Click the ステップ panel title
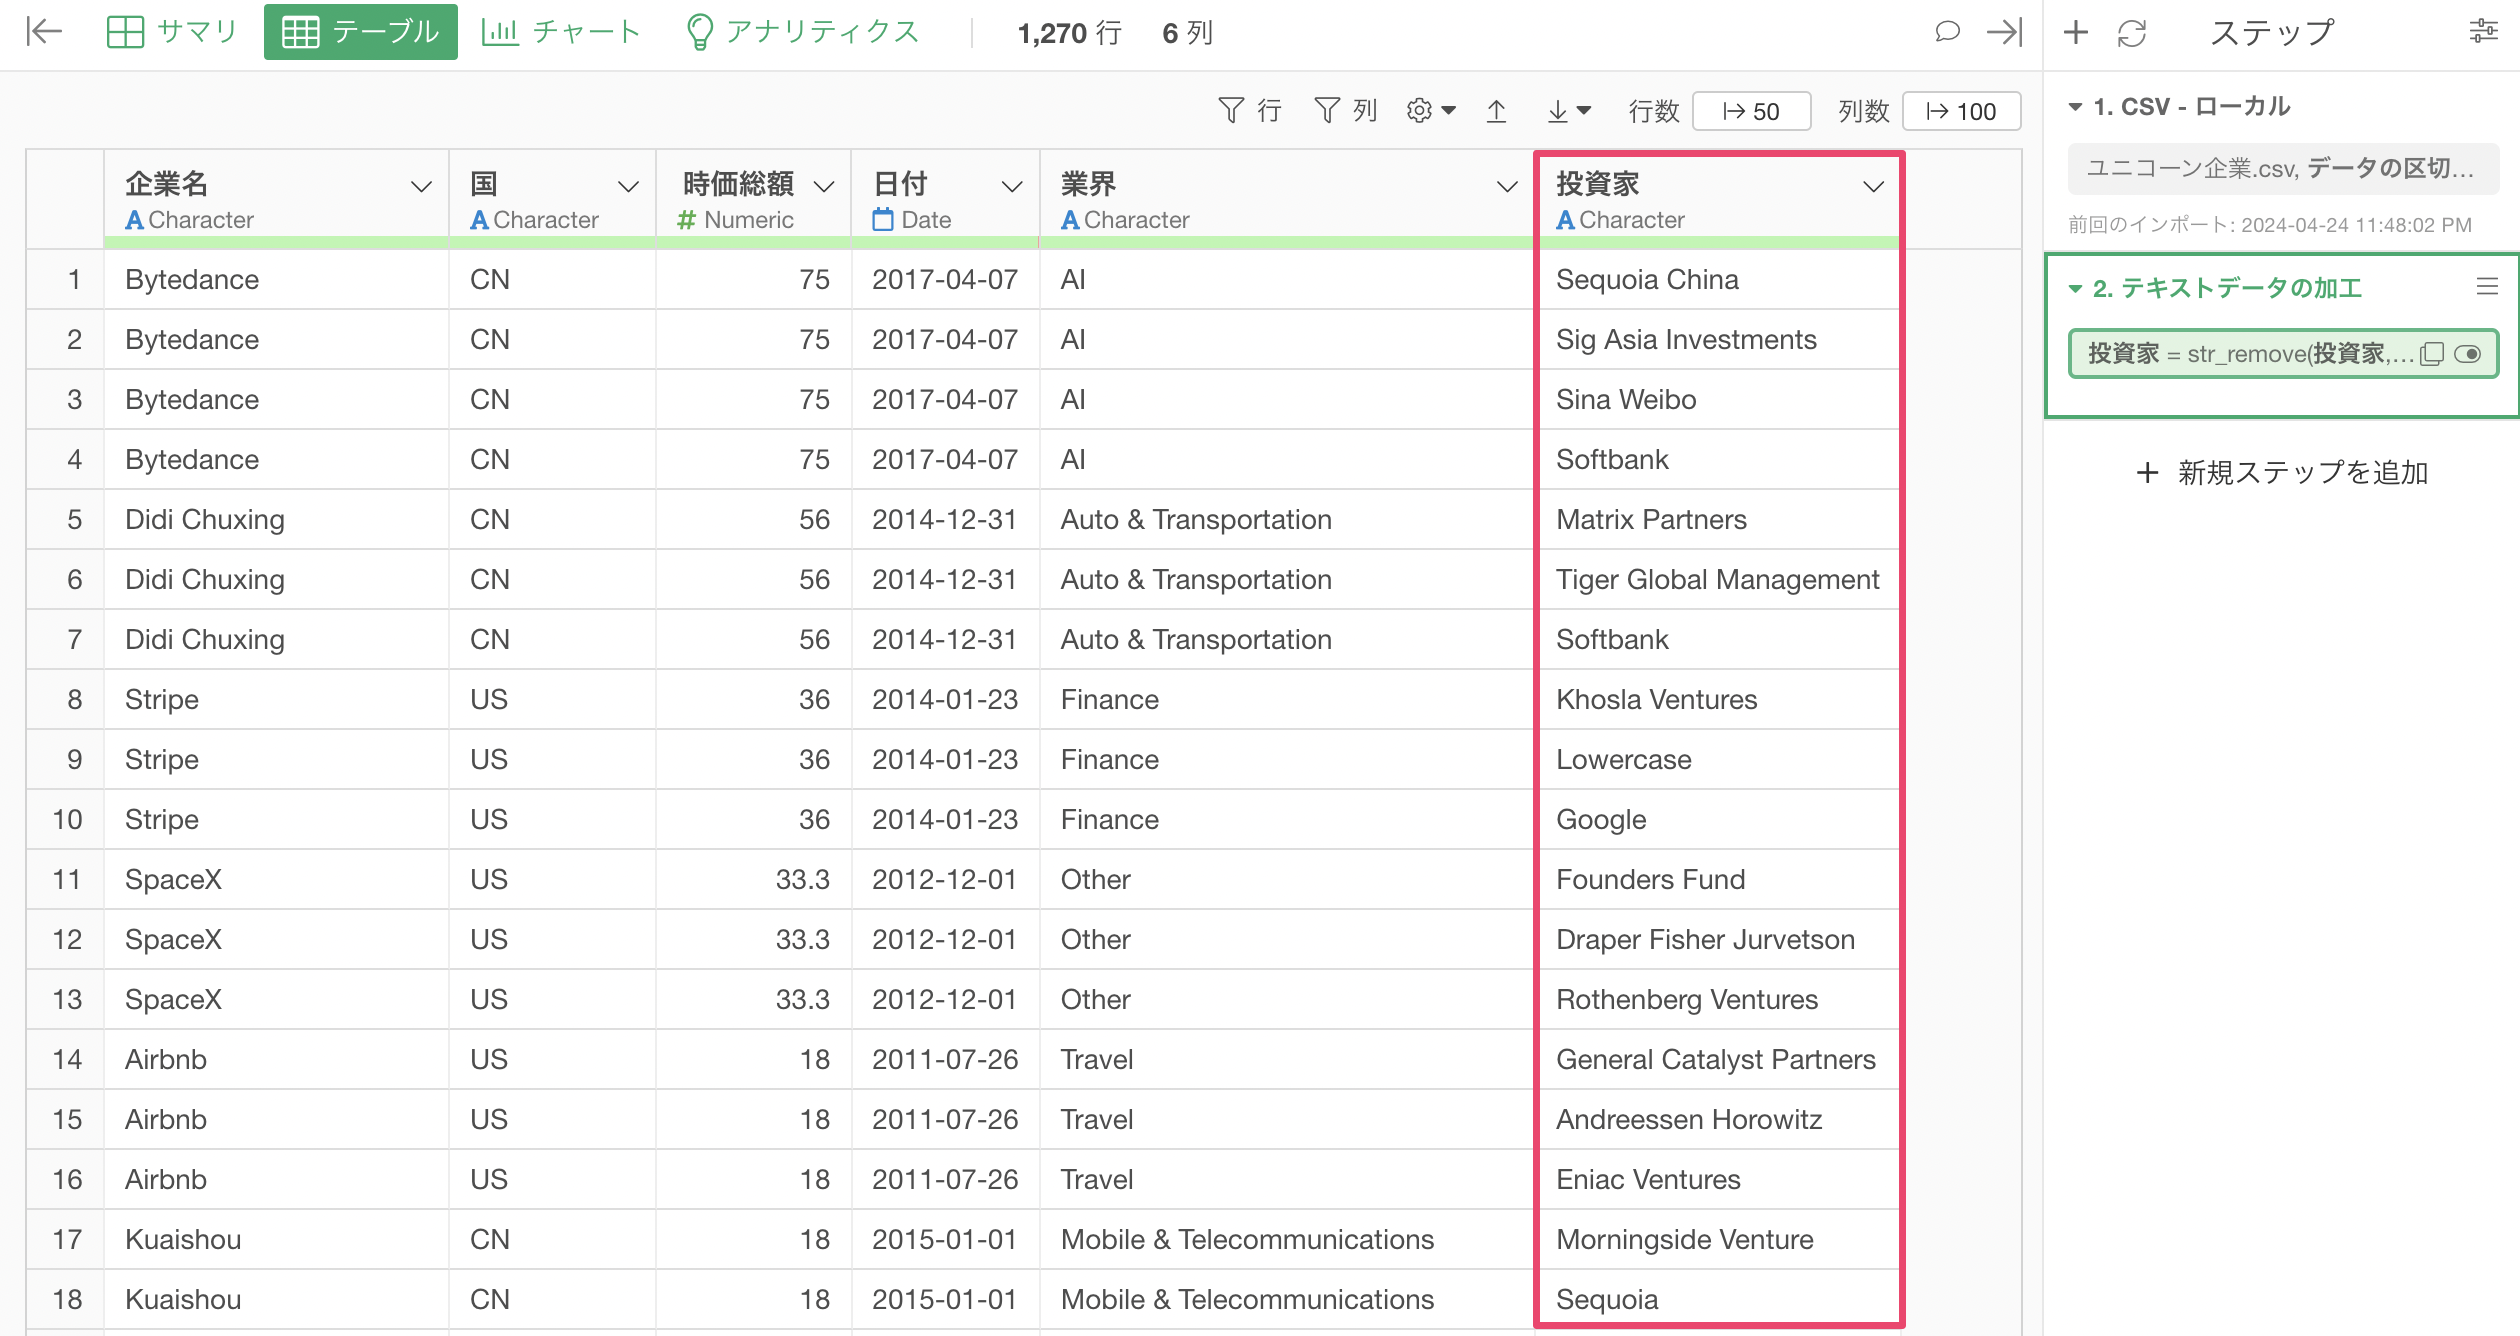The width and height of the screenshot is (2520, 1336). click(2272, 33)
